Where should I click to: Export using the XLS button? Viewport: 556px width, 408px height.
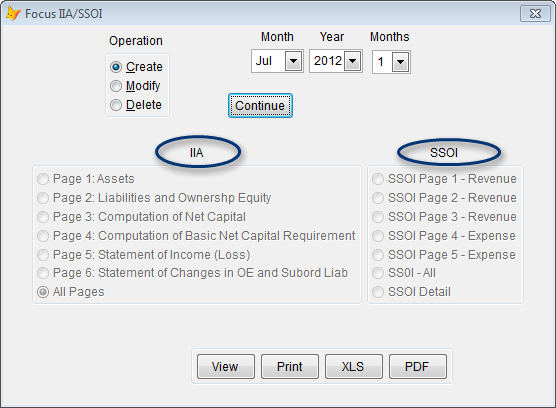point(354,367)
